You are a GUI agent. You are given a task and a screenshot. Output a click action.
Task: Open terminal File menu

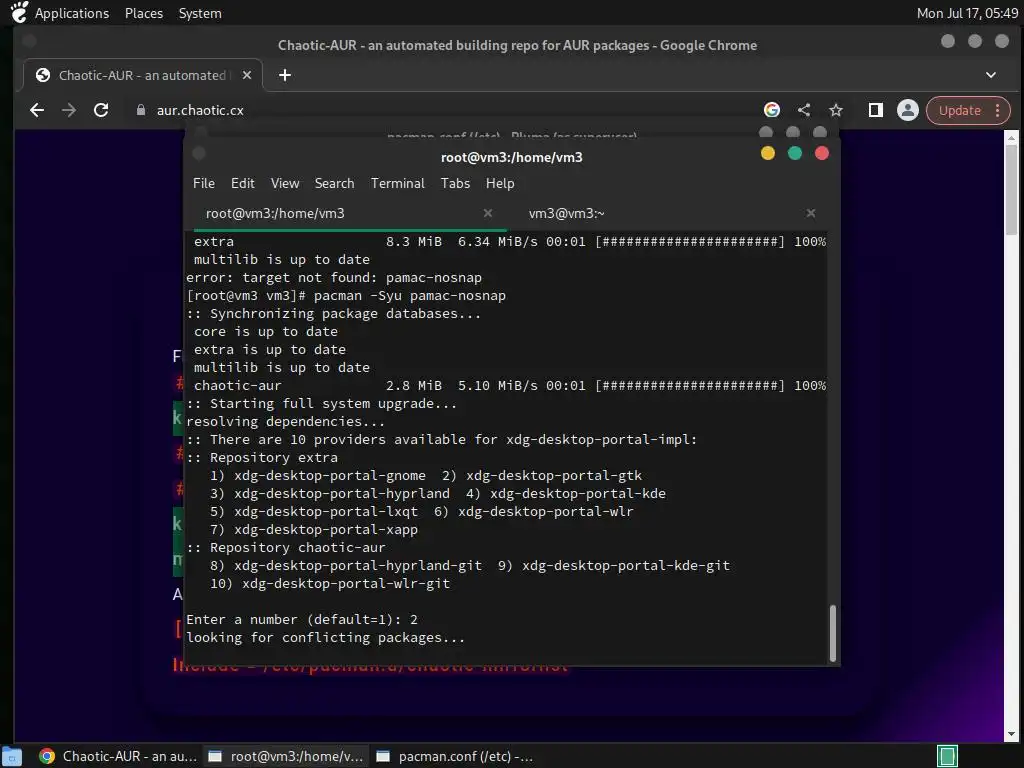coord(204,184)
